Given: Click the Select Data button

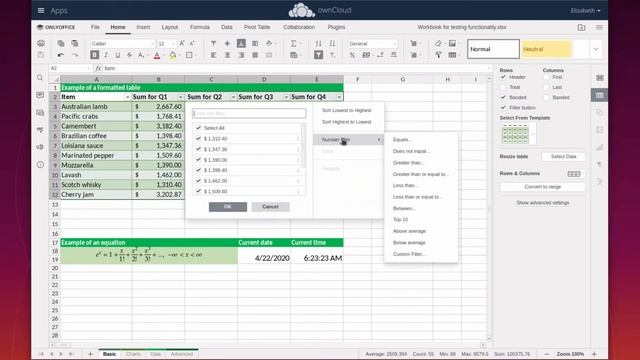Looking at the screenshot, I should click(x=563, y=156).
